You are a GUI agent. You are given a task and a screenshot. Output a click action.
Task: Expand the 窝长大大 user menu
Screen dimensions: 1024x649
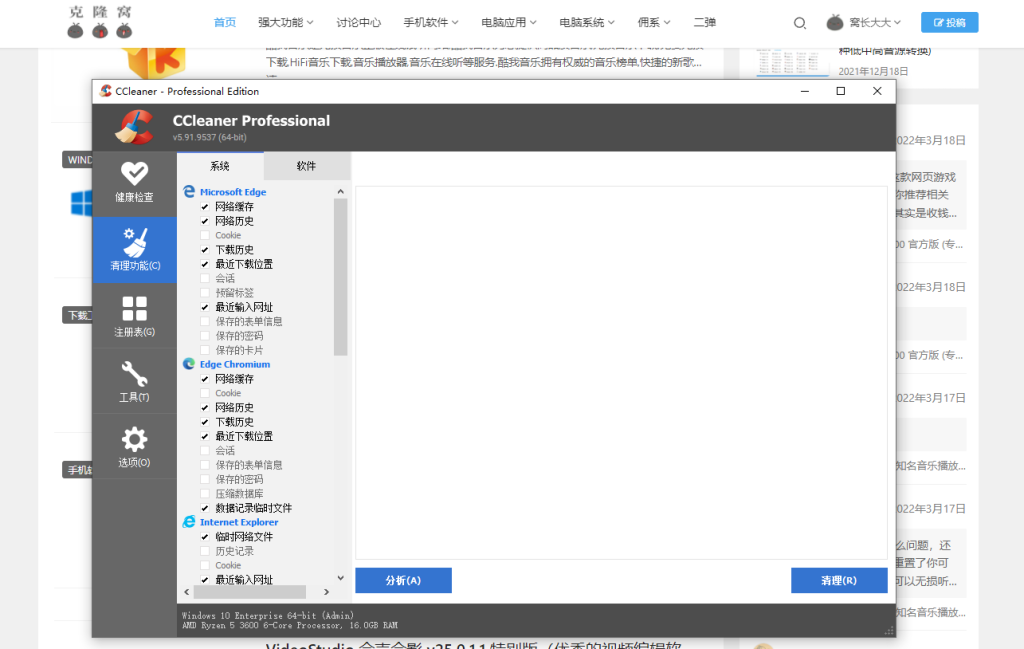click(x=874, y=22)
